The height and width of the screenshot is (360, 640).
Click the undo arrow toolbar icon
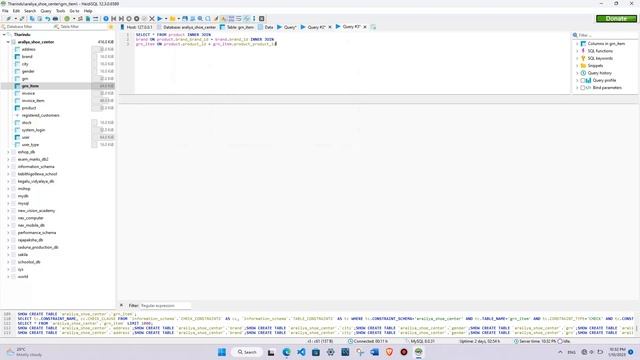click(x=48, y=19)
